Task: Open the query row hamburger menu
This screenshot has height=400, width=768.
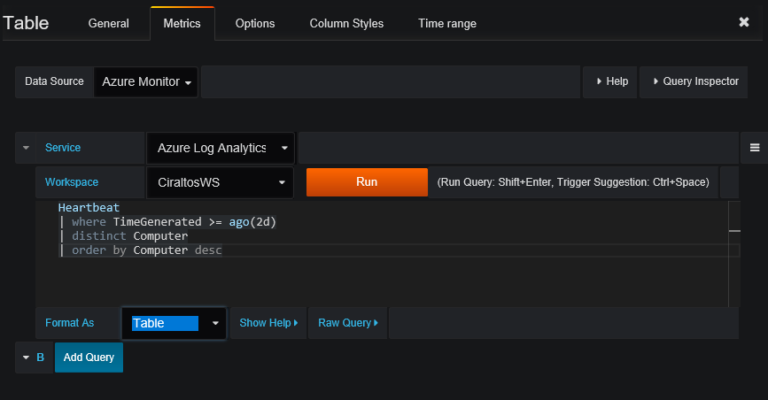Action: 756,148
